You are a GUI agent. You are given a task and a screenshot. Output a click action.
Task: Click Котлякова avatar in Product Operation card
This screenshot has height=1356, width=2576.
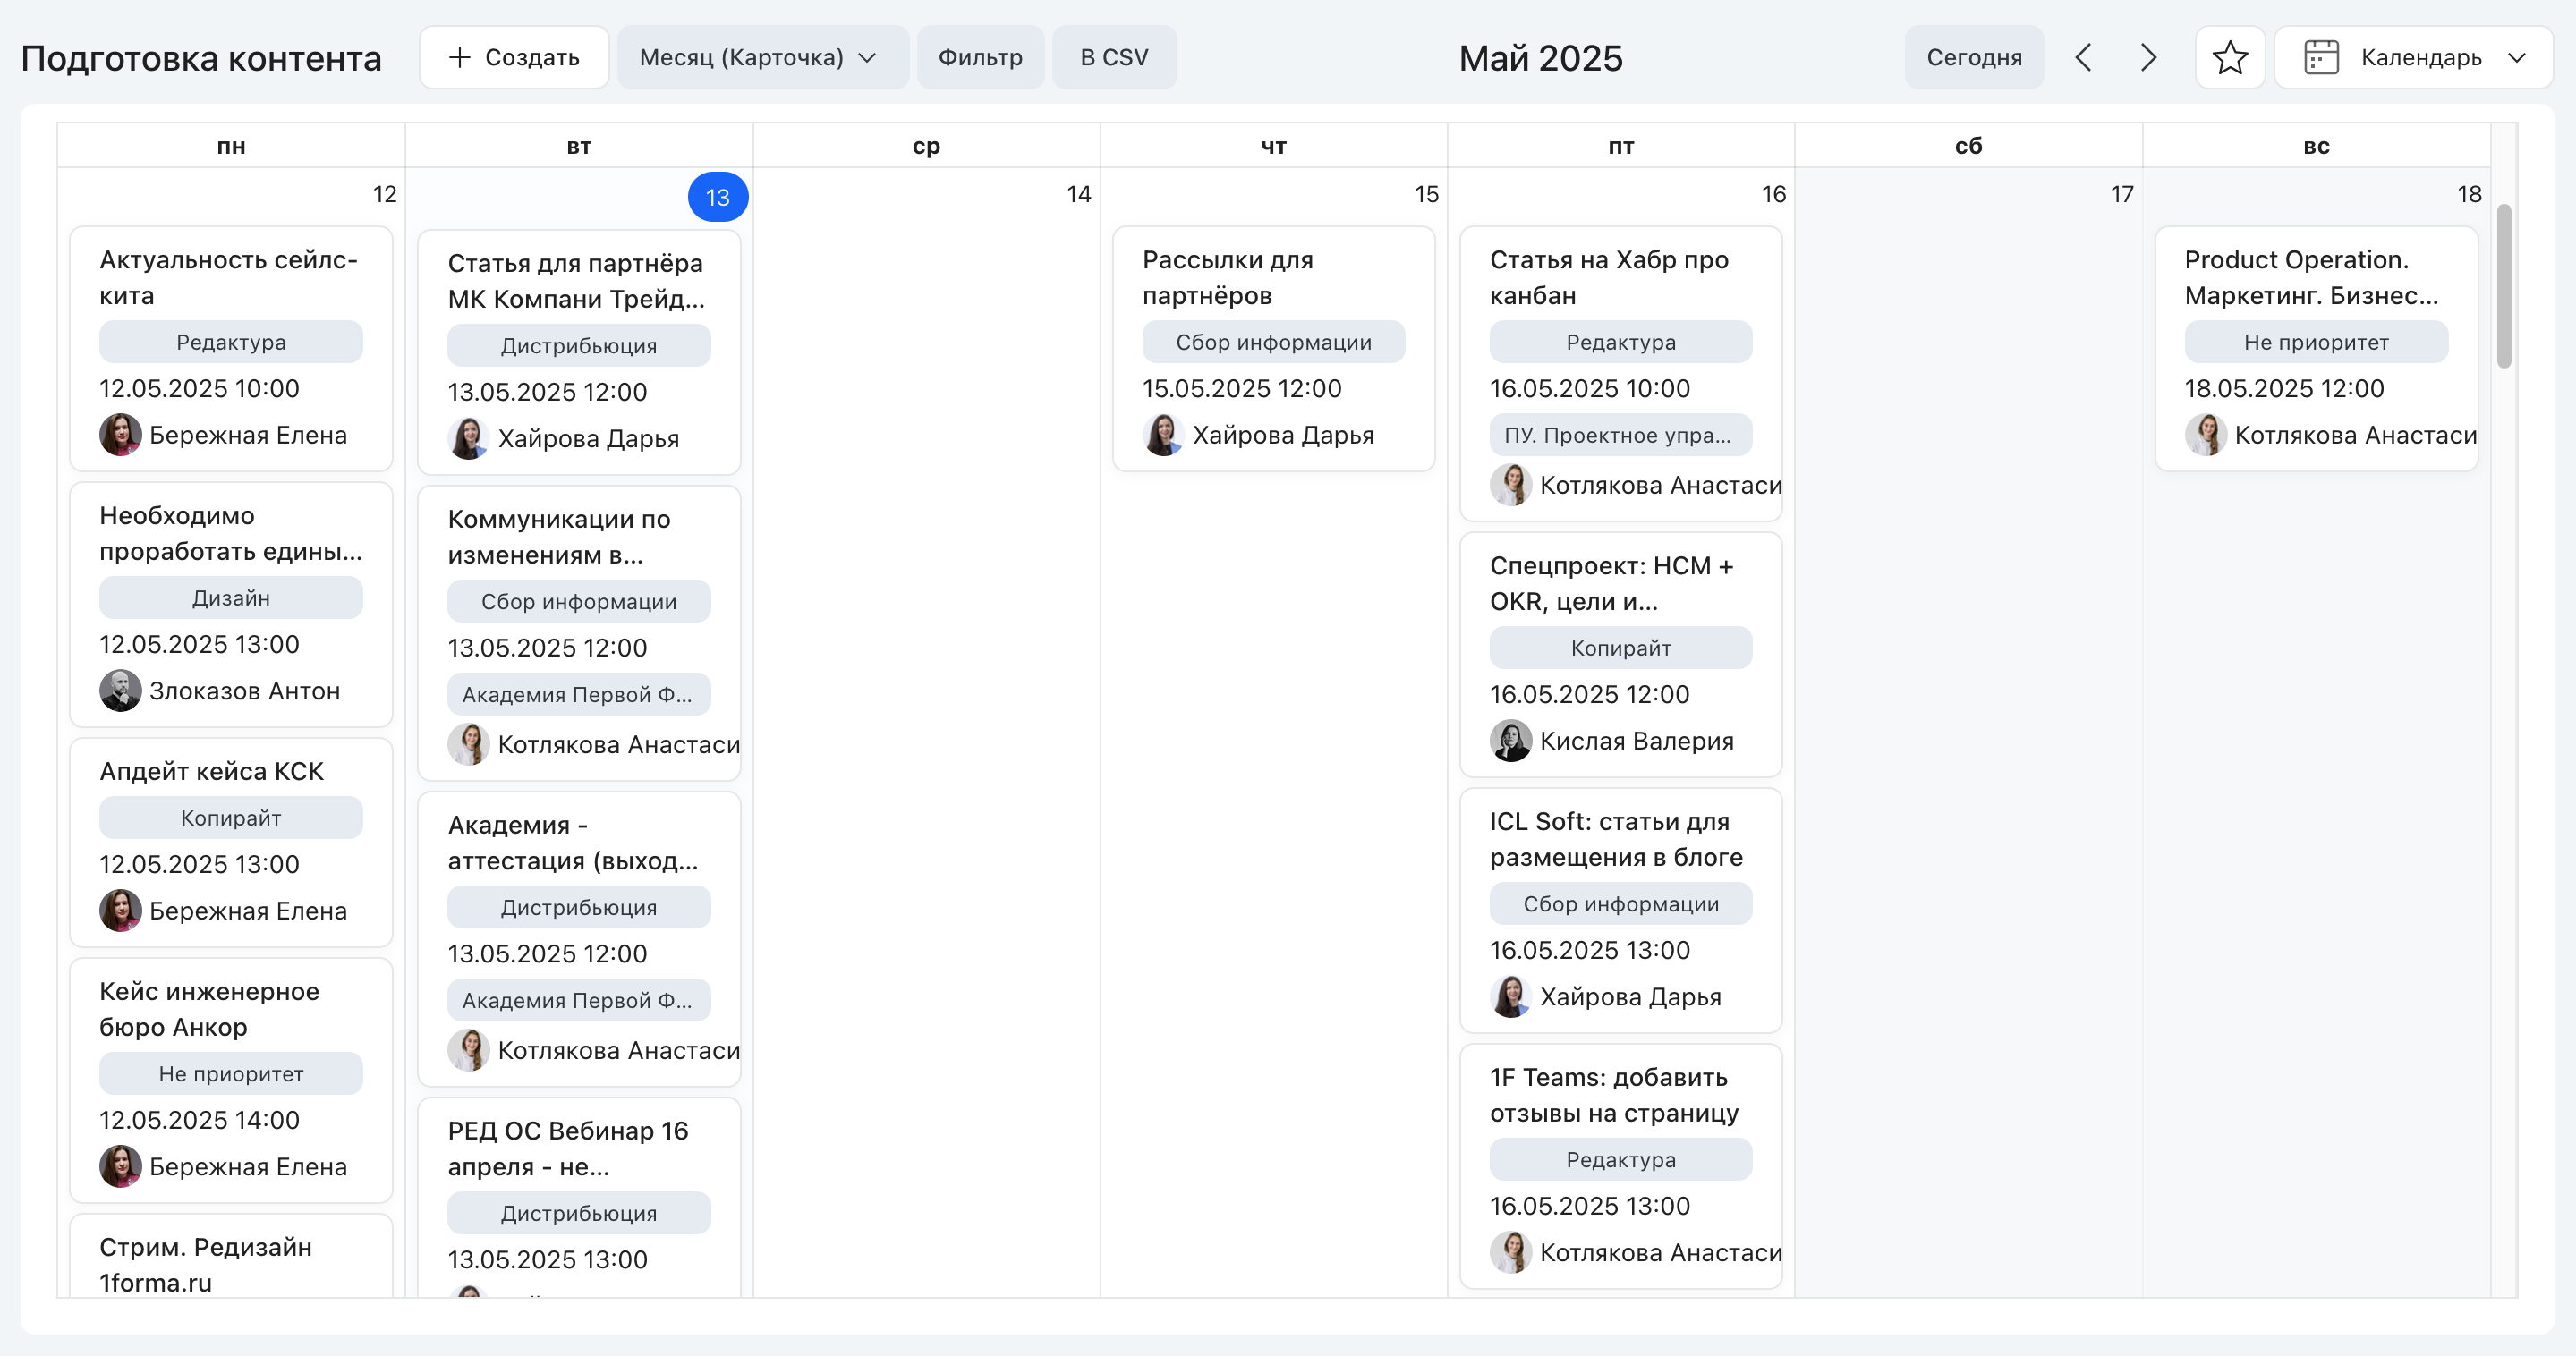tap(2205, 435)
